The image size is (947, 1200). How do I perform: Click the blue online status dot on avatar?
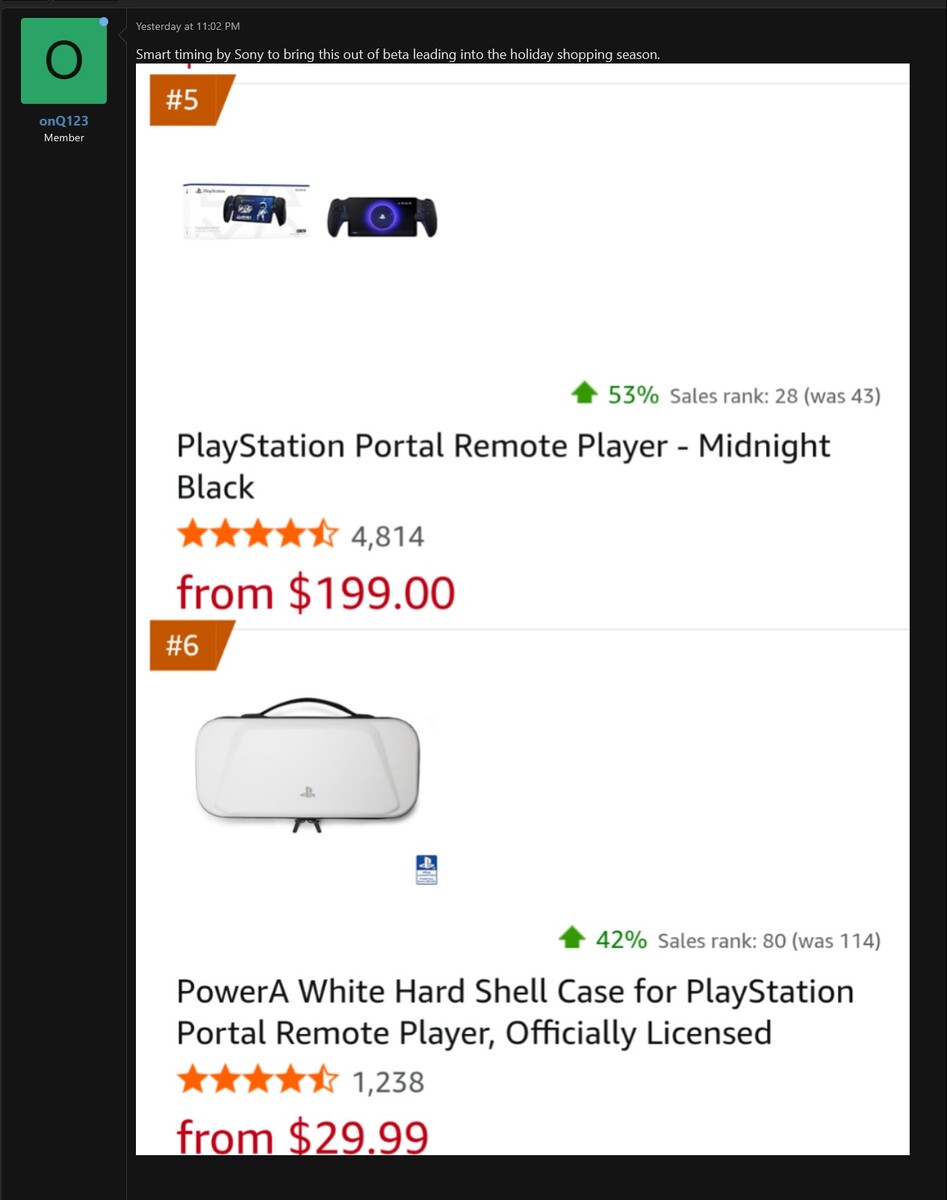(103, 21)
